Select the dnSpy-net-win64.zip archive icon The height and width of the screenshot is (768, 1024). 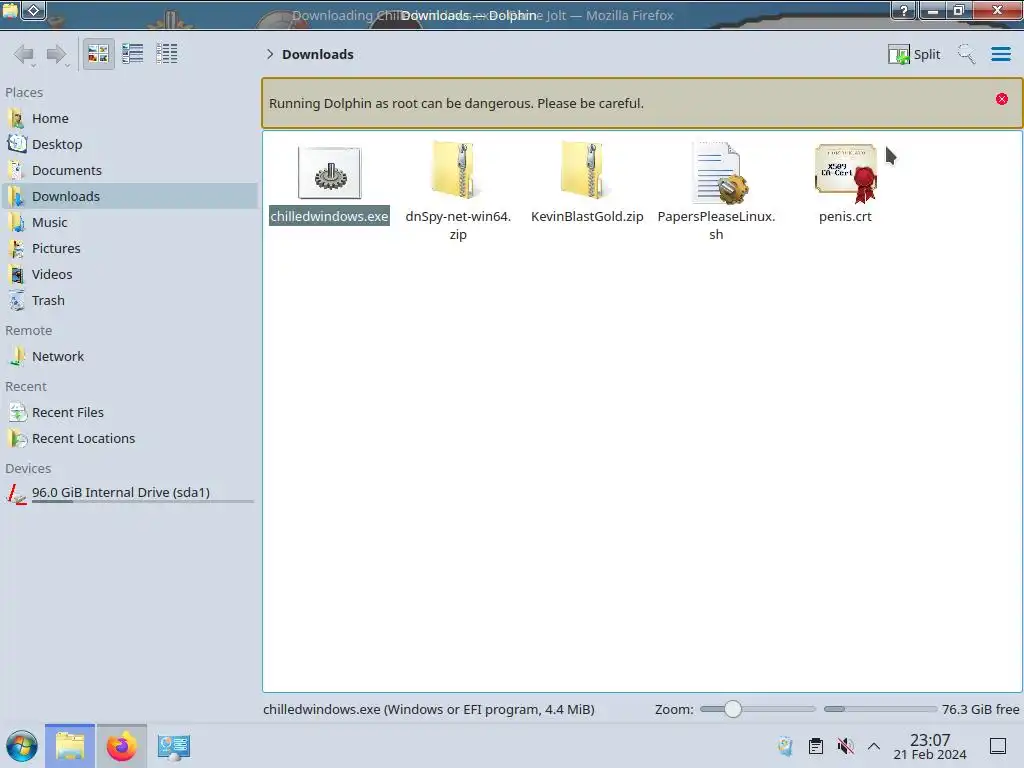click(x=458, y=170)
